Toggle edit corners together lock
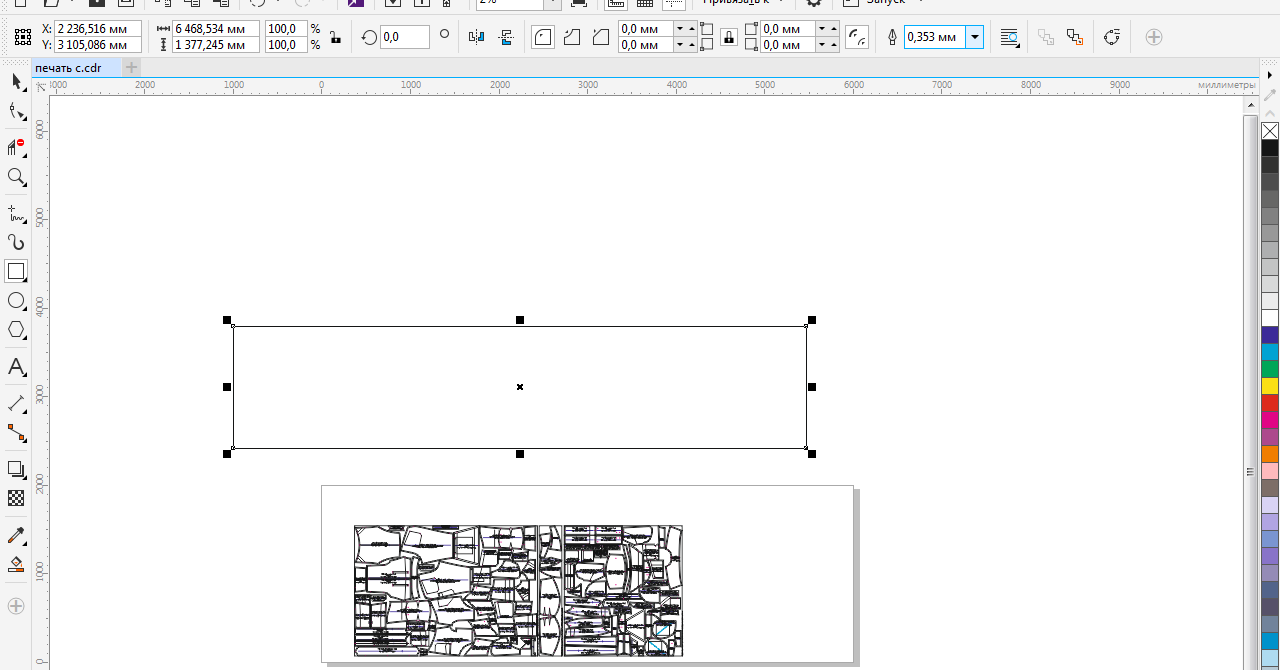1280x670 pixels. click(x=728, y=37)
